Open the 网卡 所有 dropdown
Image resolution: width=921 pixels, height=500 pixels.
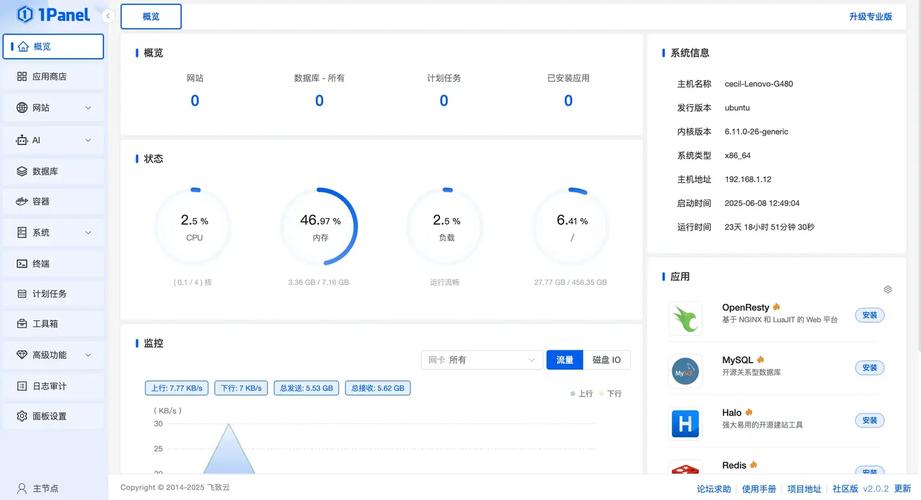481,360
